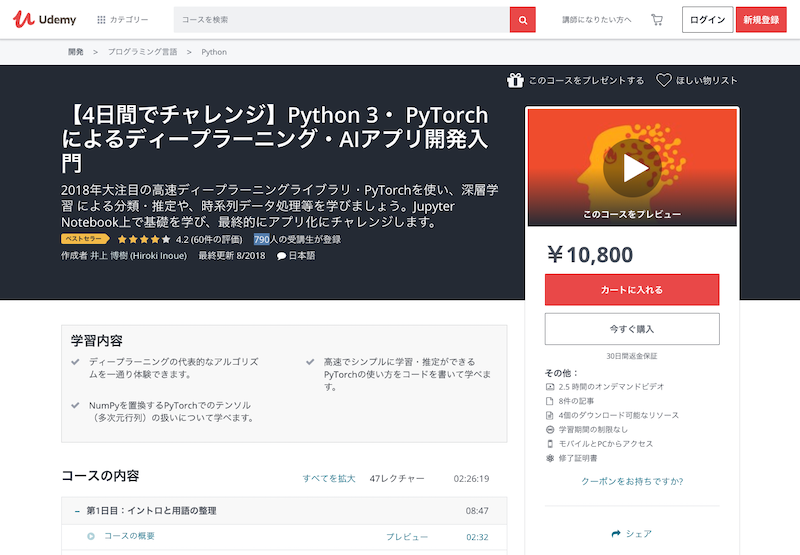Click 最終更新 8/2018 text
The height and width of the screenshot is (555, 800).
pos(232,256)
